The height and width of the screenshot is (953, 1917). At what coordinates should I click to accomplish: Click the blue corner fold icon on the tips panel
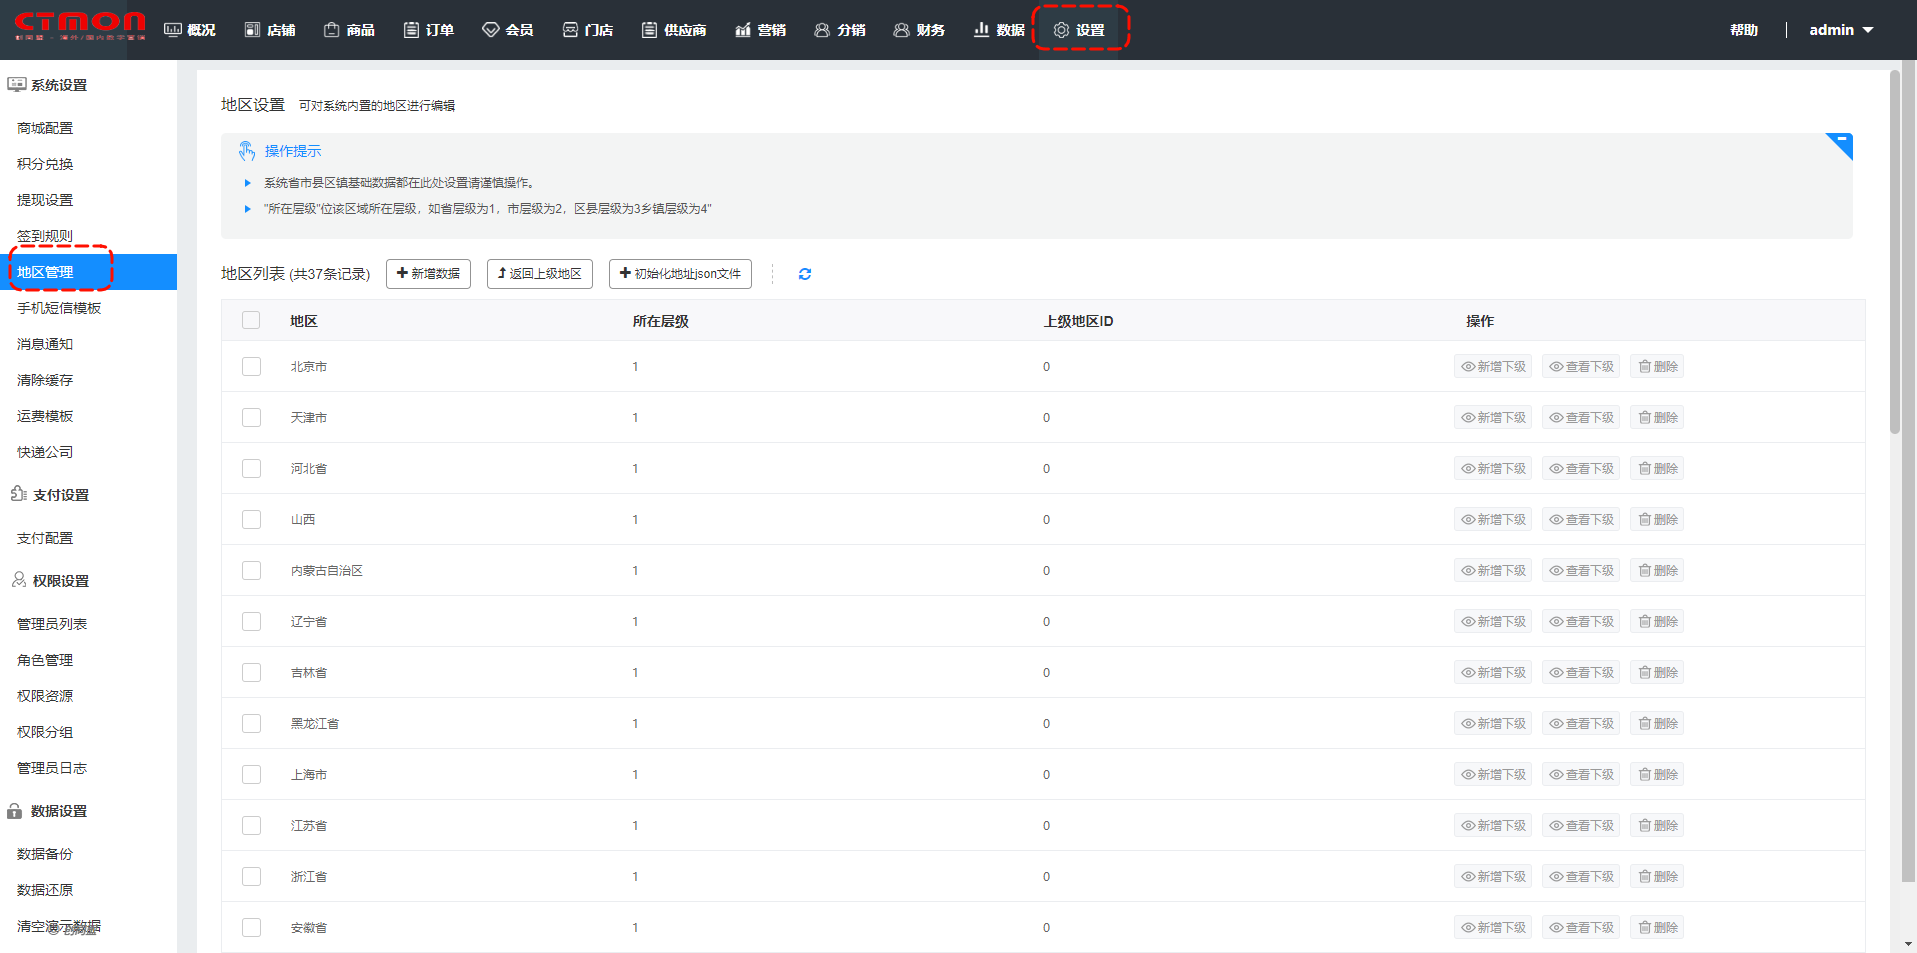[x=1840, y=146]
